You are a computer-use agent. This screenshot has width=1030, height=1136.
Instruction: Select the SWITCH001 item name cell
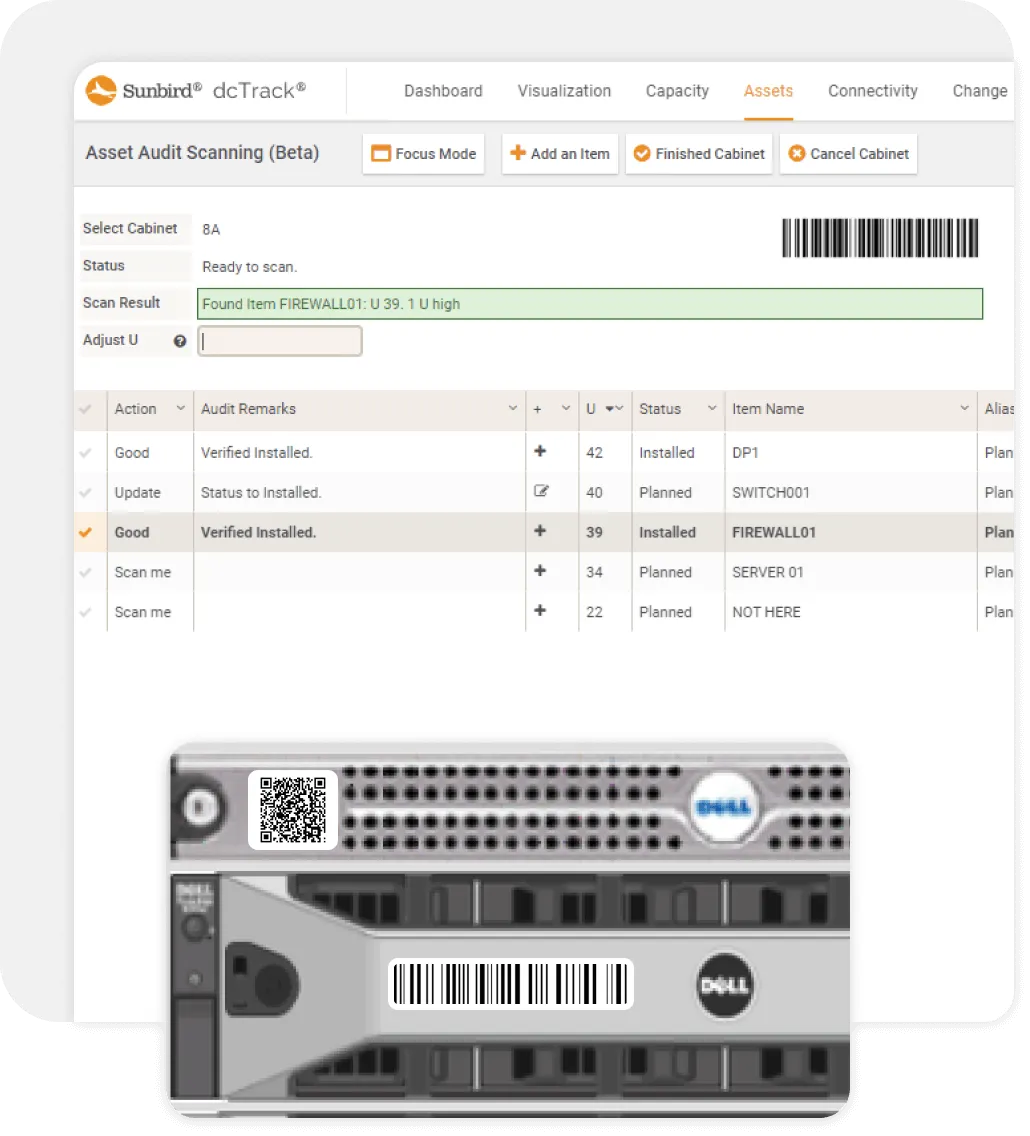point(850,493)
